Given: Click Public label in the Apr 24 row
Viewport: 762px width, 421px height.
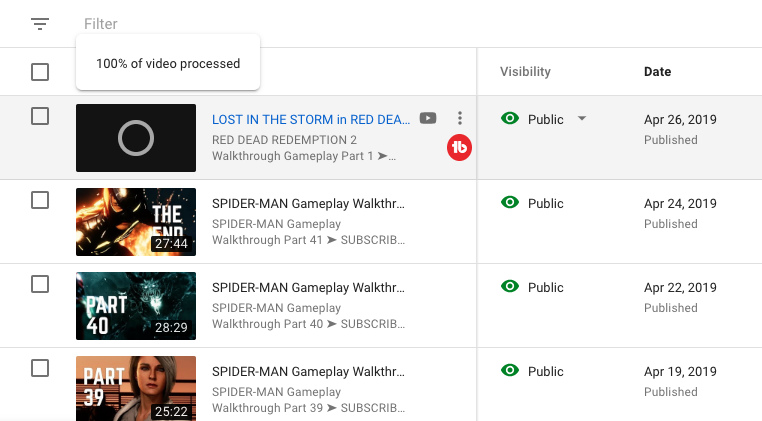Looking at the screenshot, I should point(546,204).
